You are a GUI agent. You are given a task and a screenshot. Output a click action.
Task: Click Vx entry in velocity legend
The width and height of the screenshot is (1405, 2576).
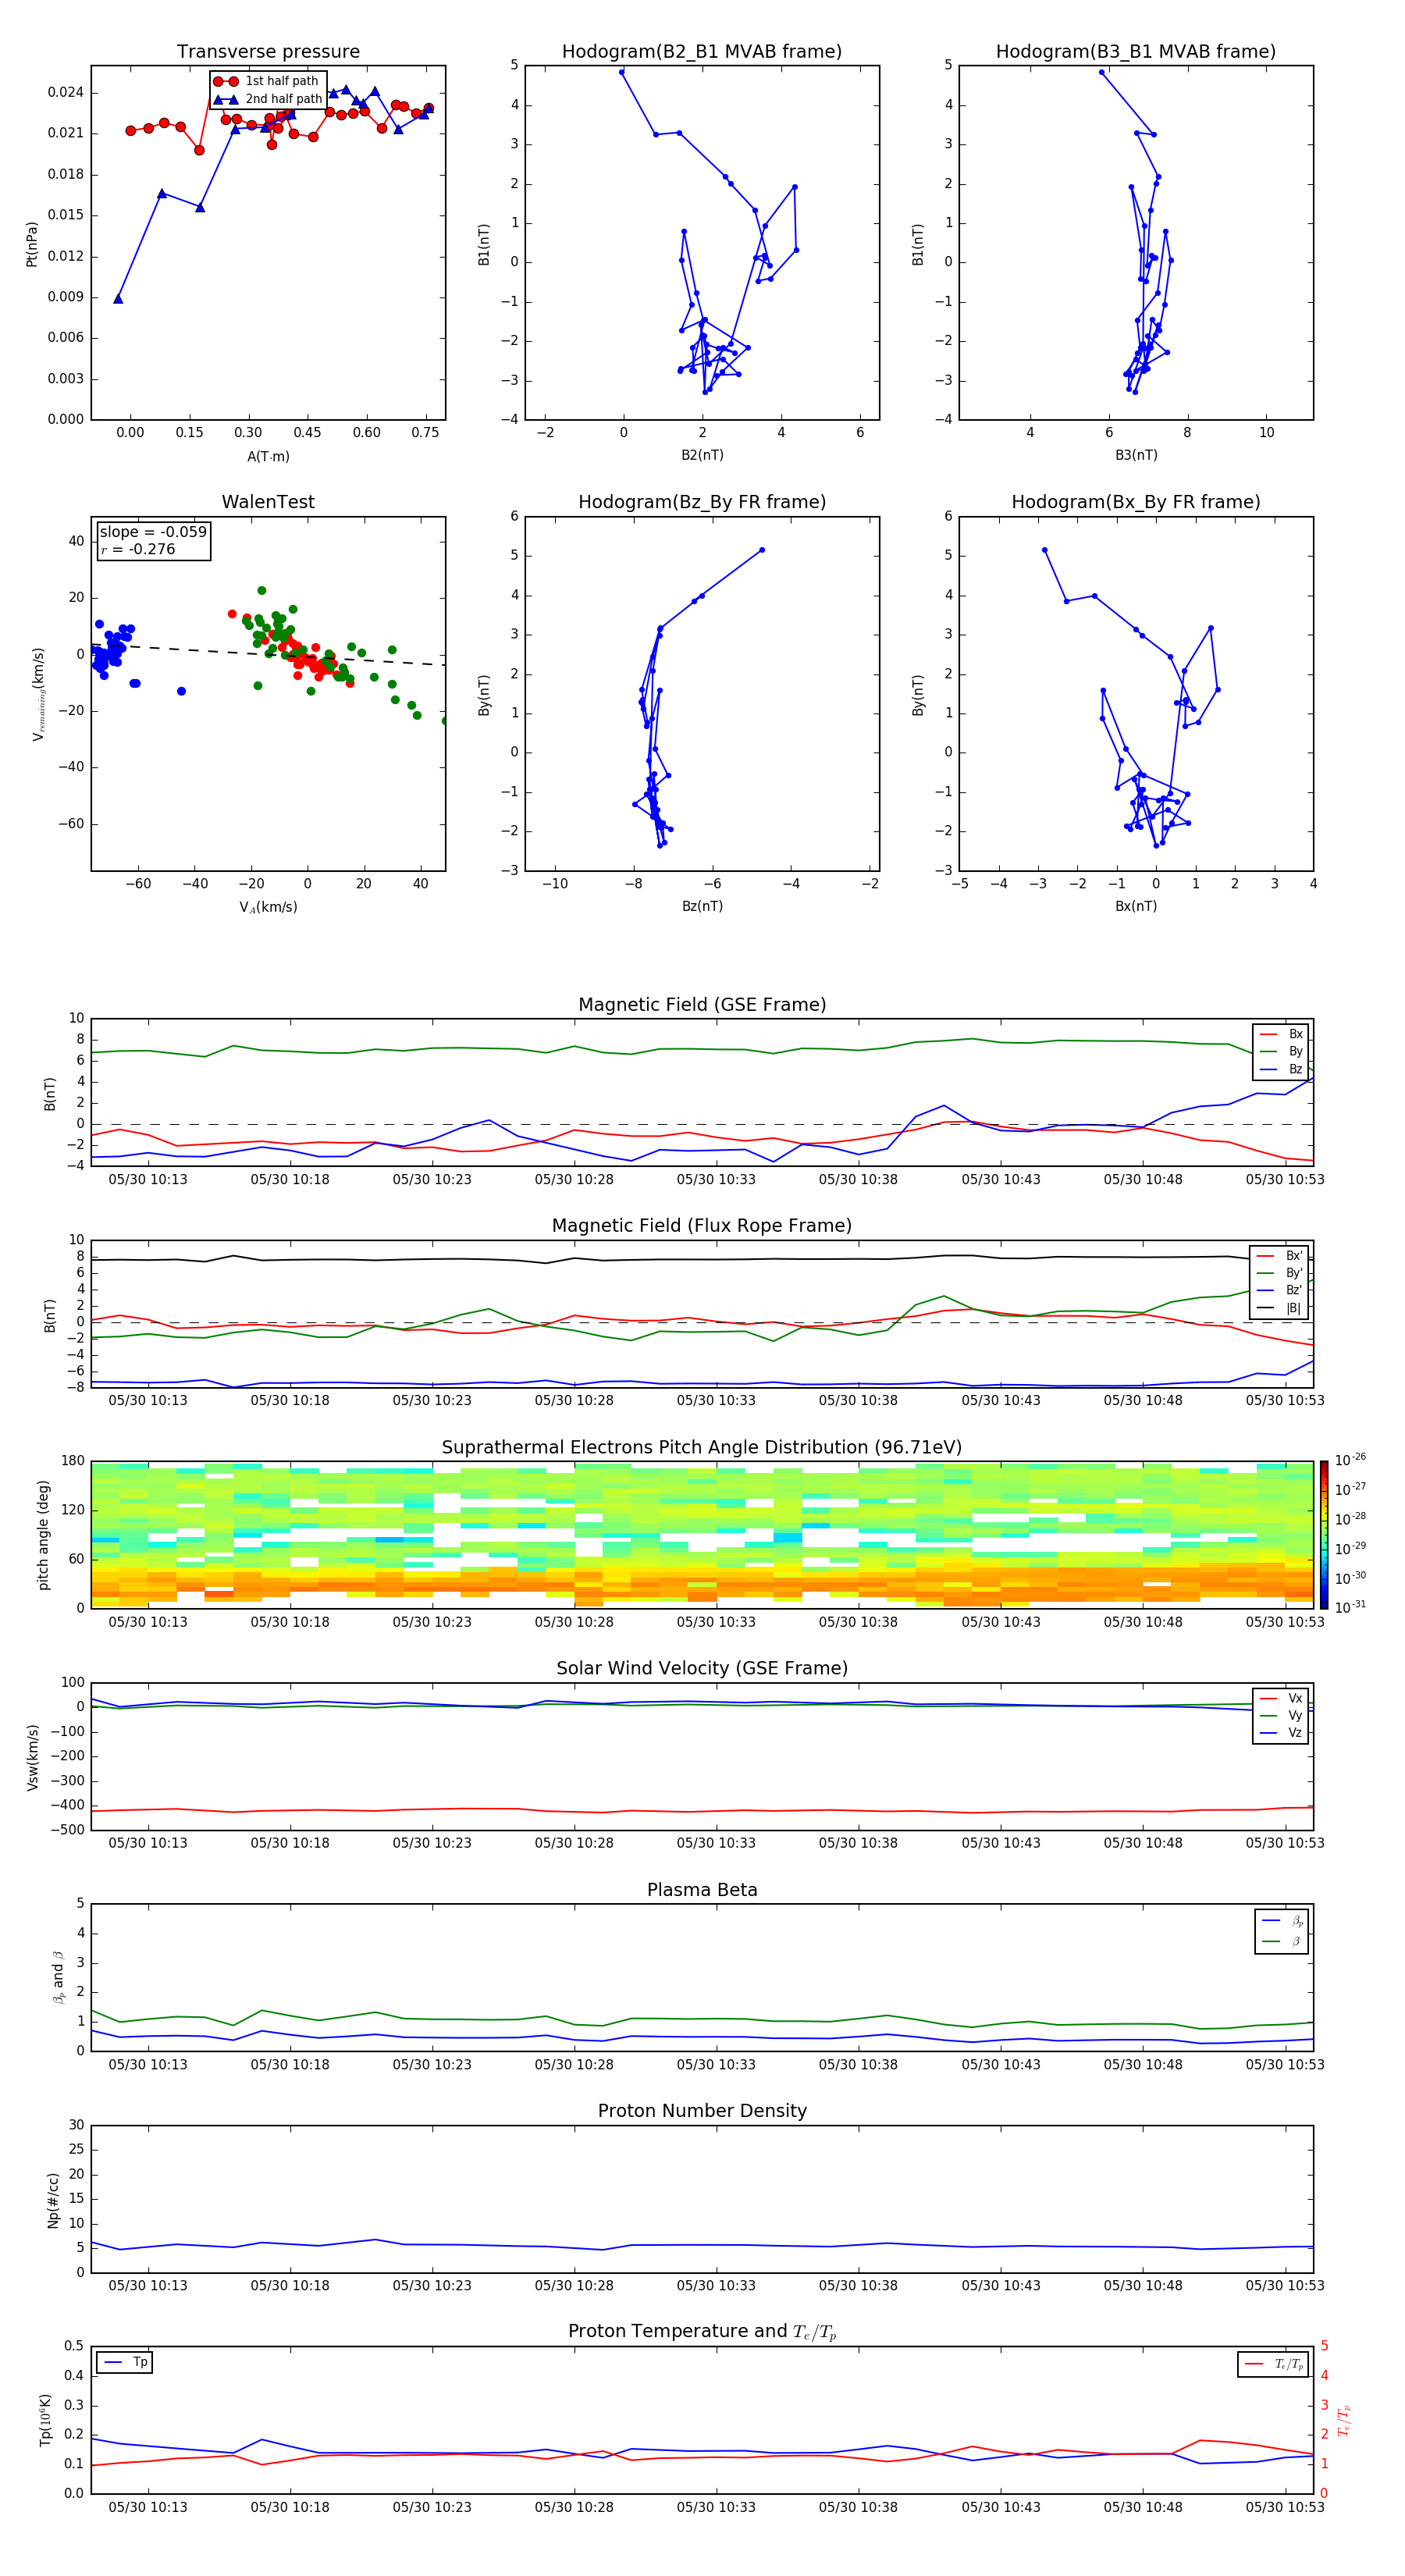[1281, 1698]
